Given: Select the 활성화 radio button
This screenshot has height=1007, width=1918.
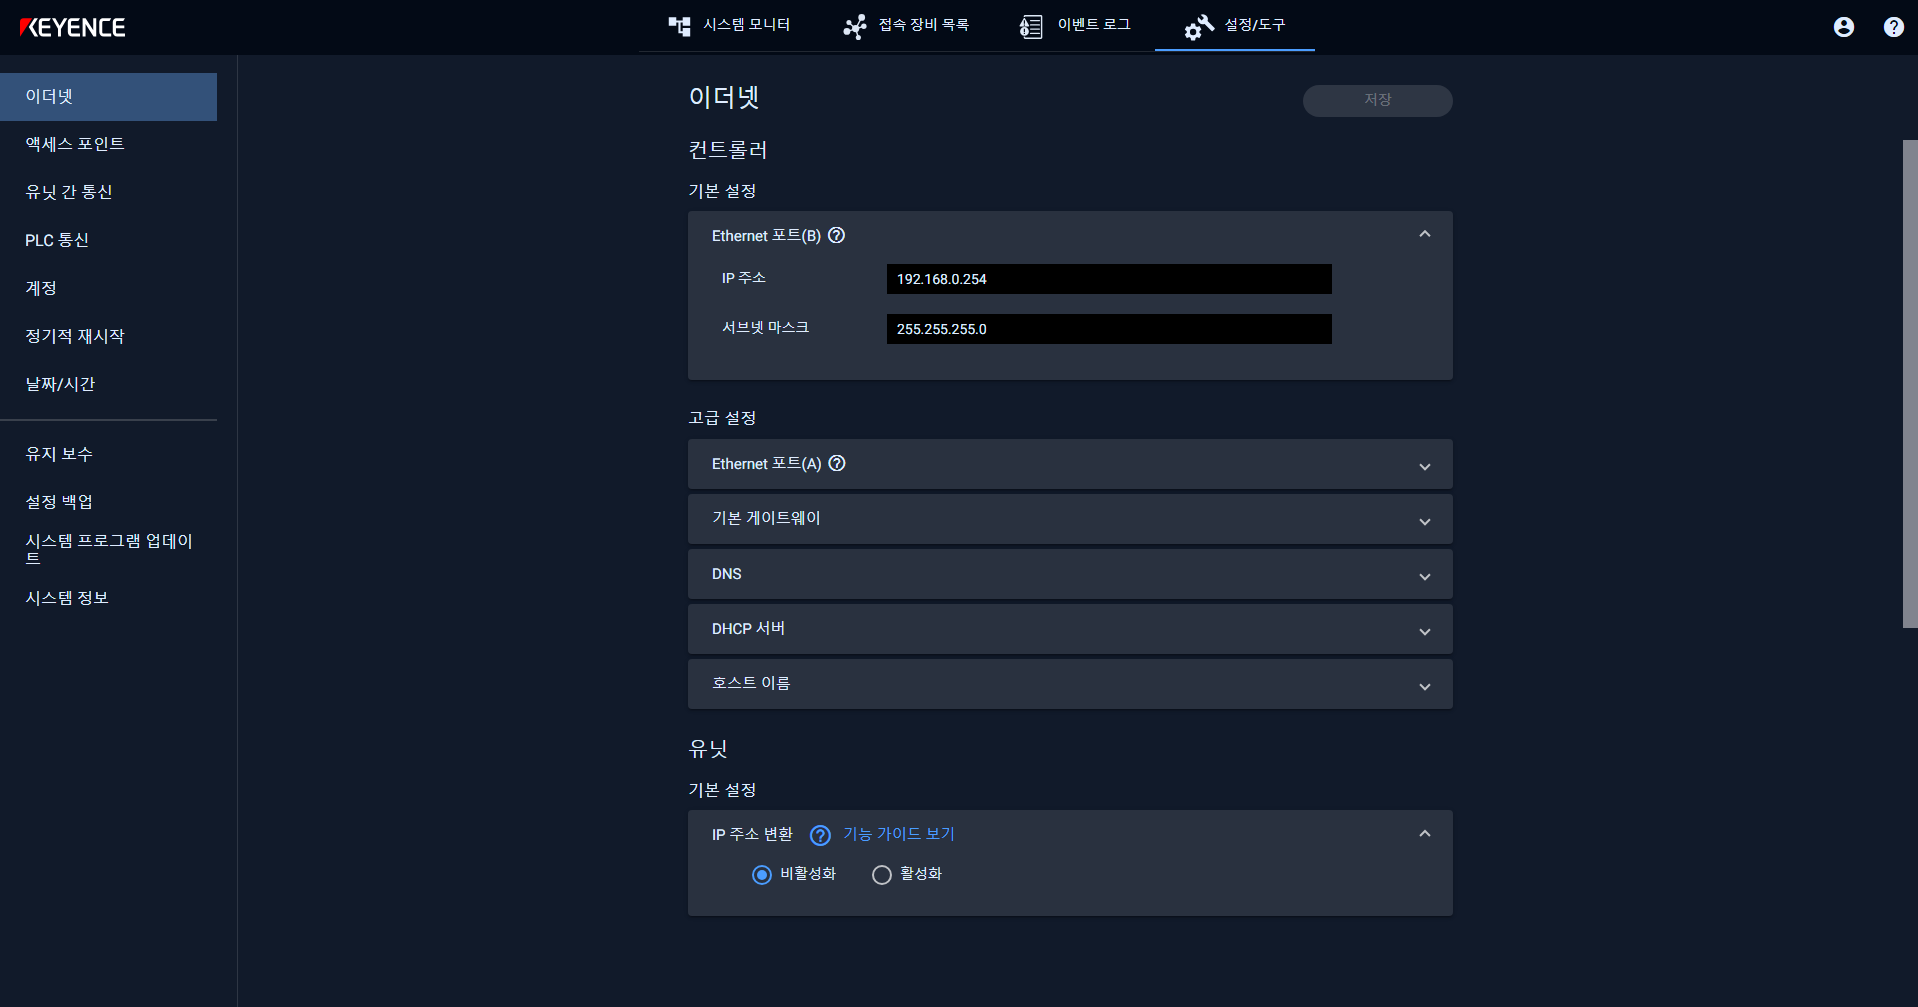Looking at the screenshot, I should 881,874.
